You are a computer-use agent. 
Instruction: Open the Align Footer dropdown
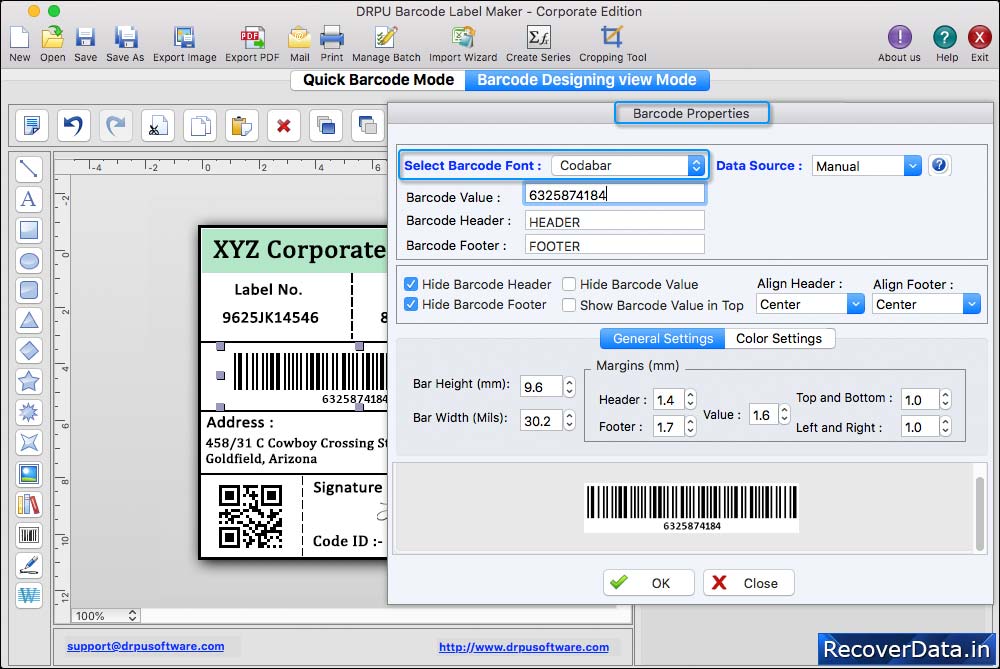[926, 304]
